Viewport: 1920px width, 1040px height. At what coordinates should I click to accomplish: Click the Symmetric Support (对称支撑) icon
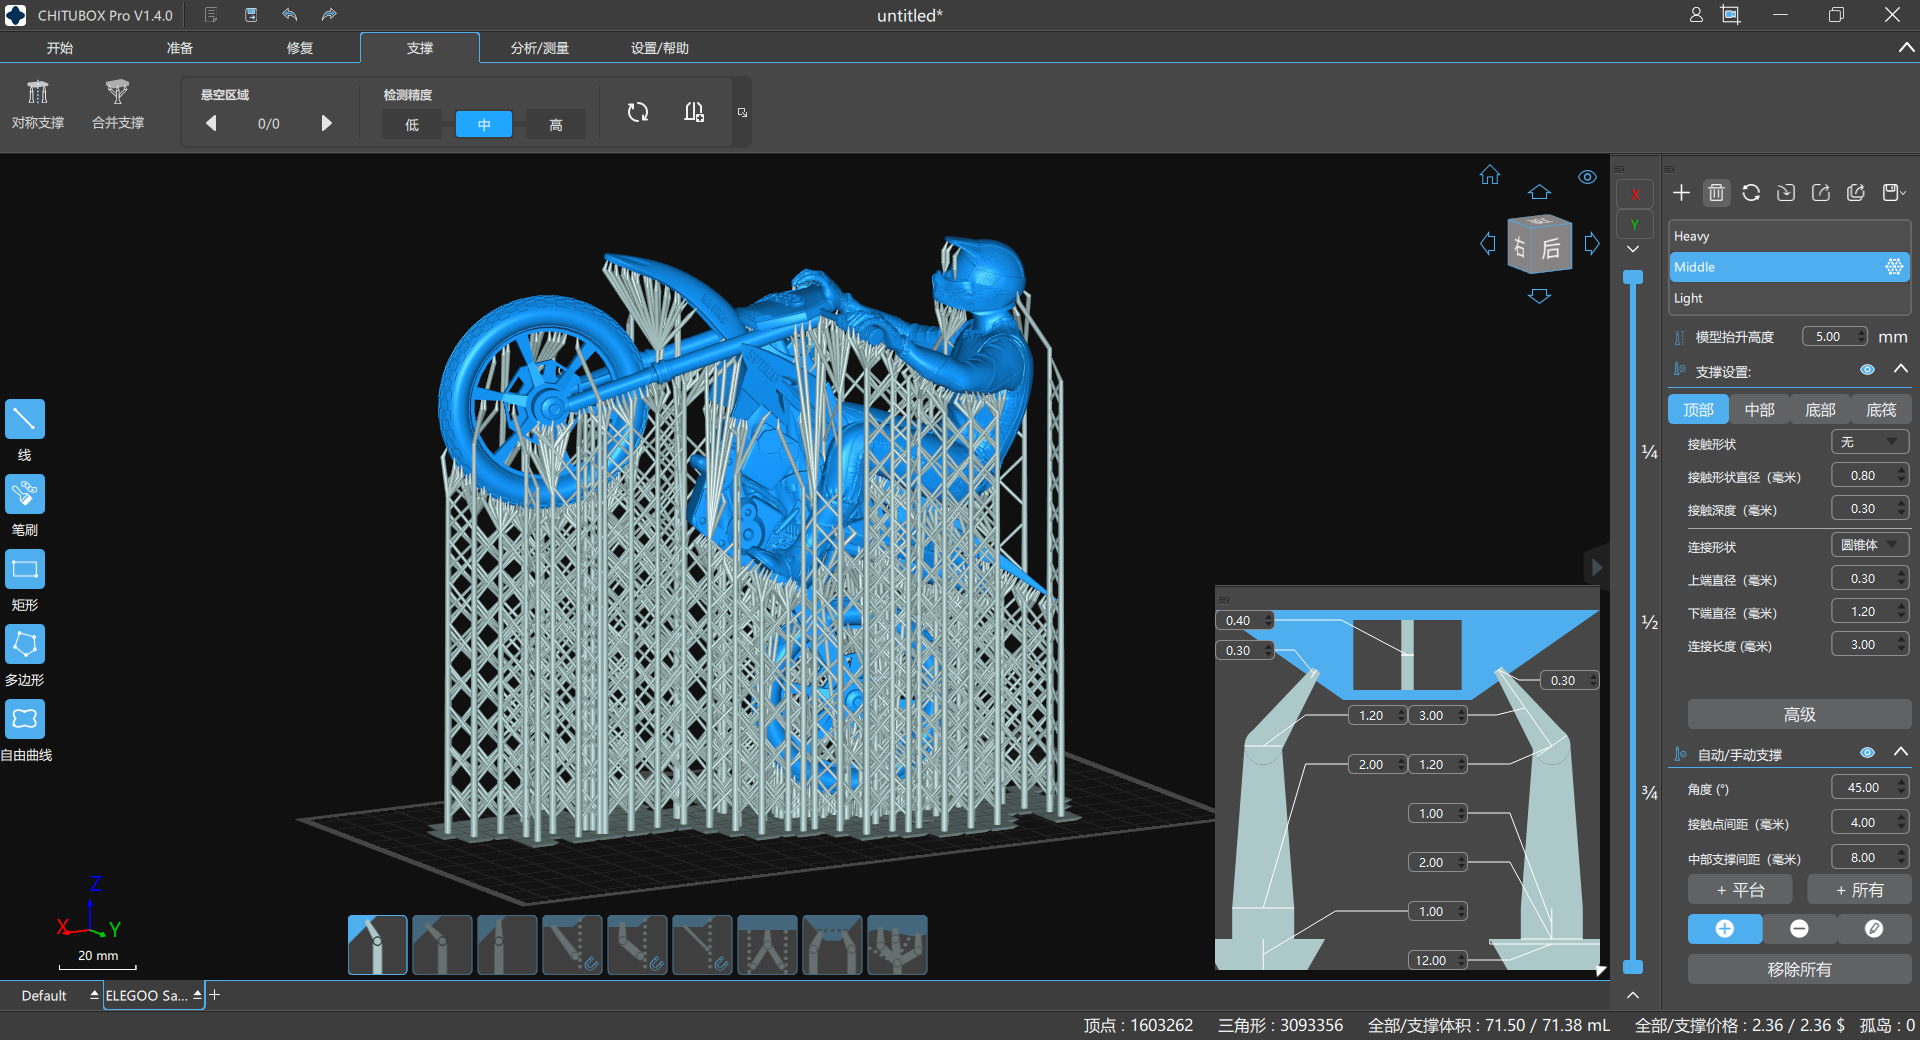coord(38,94)
